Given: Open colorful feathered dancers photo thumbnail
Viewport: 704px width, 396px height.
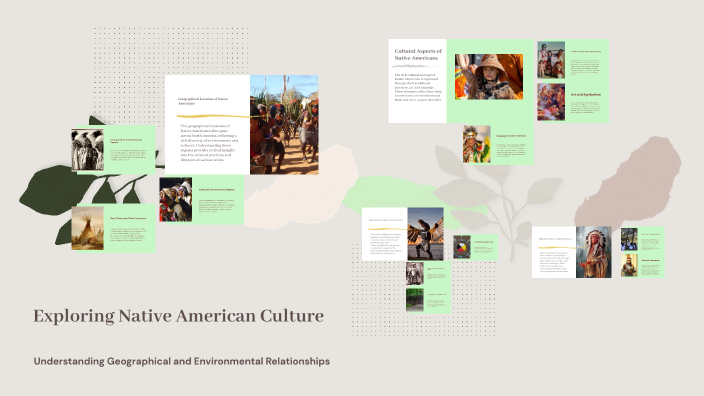Looking at the screenshot, I should [176, 199].
